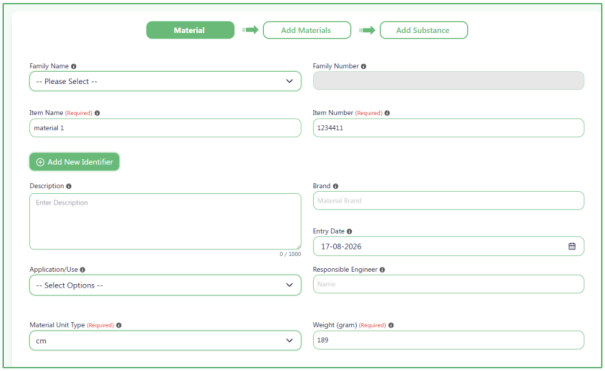Go to the Add Substance step
The image size is (605, 371).
click(x=424, y=30)
